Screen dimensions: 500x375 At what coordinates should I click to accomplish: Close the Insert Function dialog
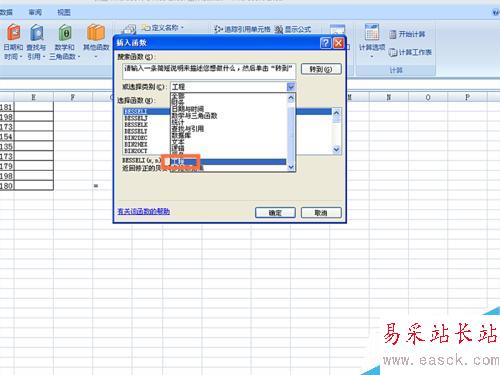[x=338, y=43]
